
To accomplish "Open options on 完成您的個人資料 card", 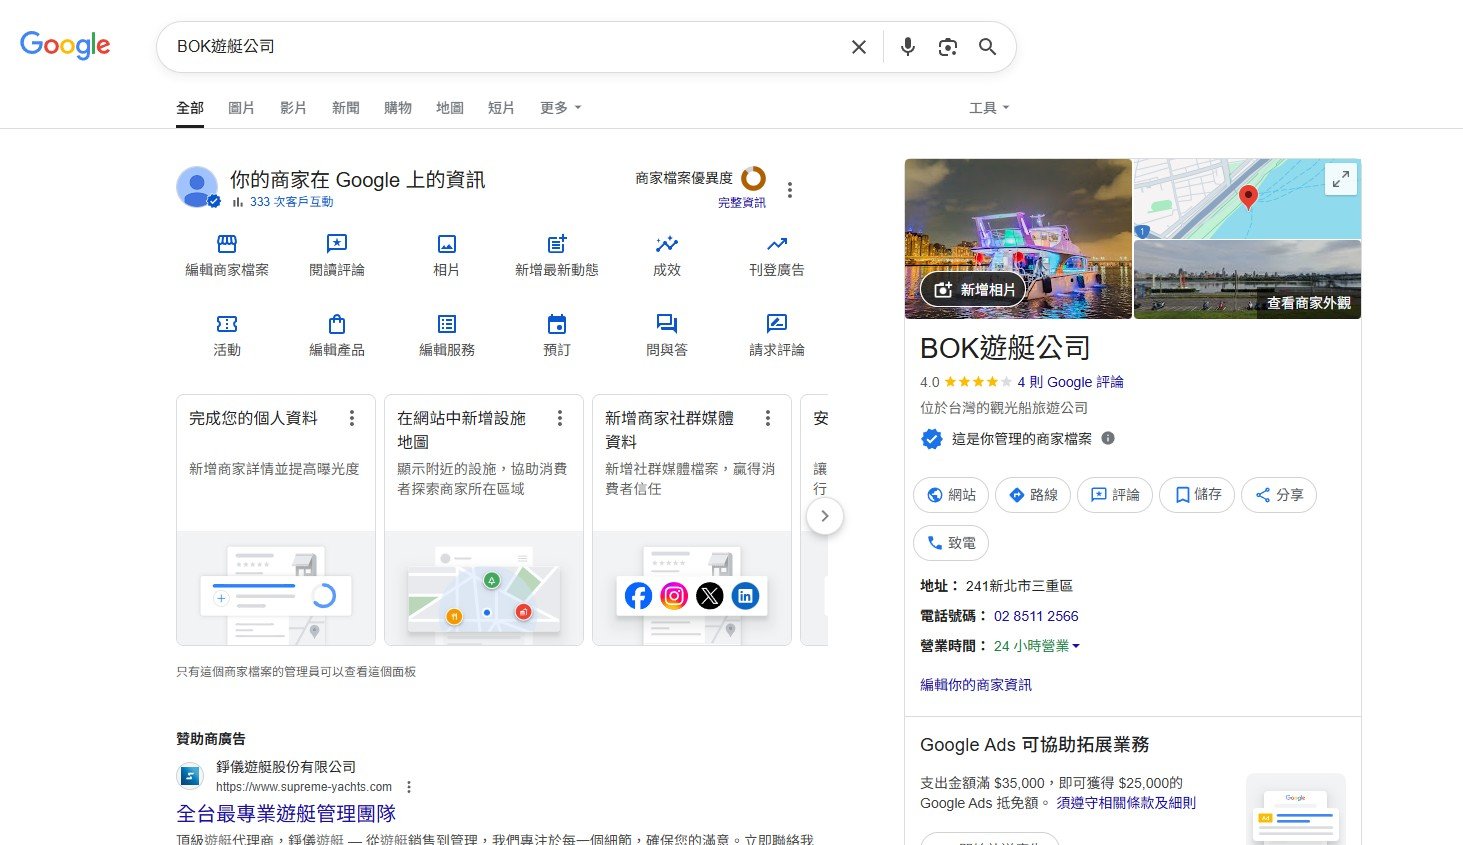I will (x=352, y=418).
